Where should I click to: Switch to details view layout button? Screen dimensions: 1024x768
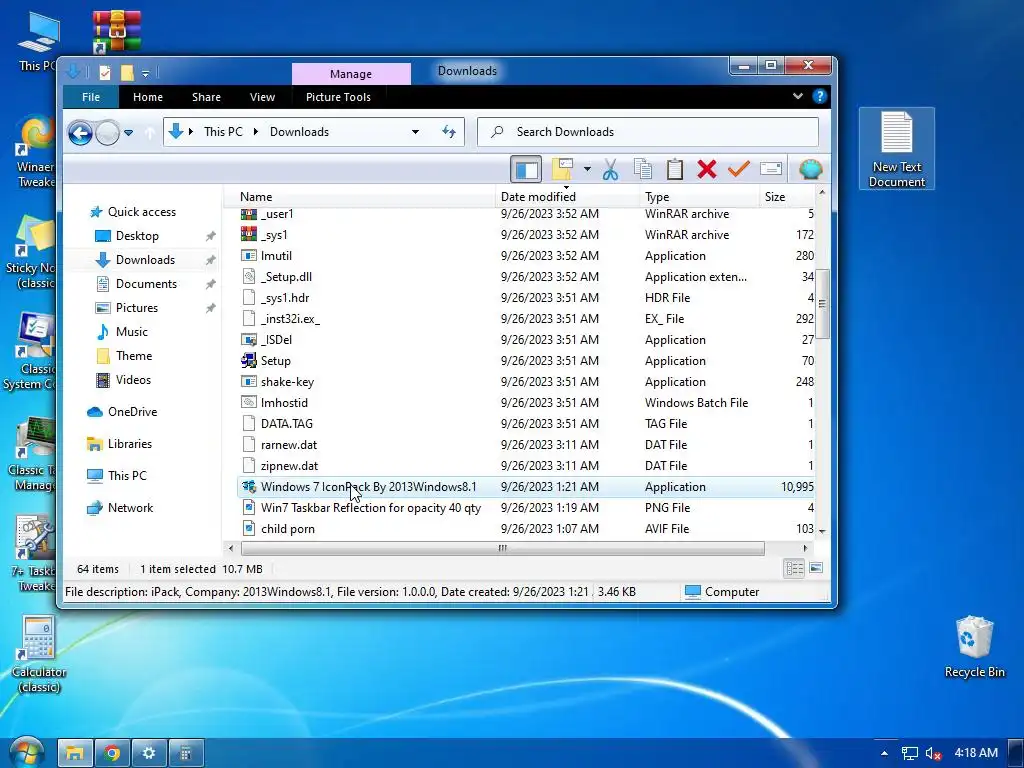pyautogui.click(x=793, y=568)
